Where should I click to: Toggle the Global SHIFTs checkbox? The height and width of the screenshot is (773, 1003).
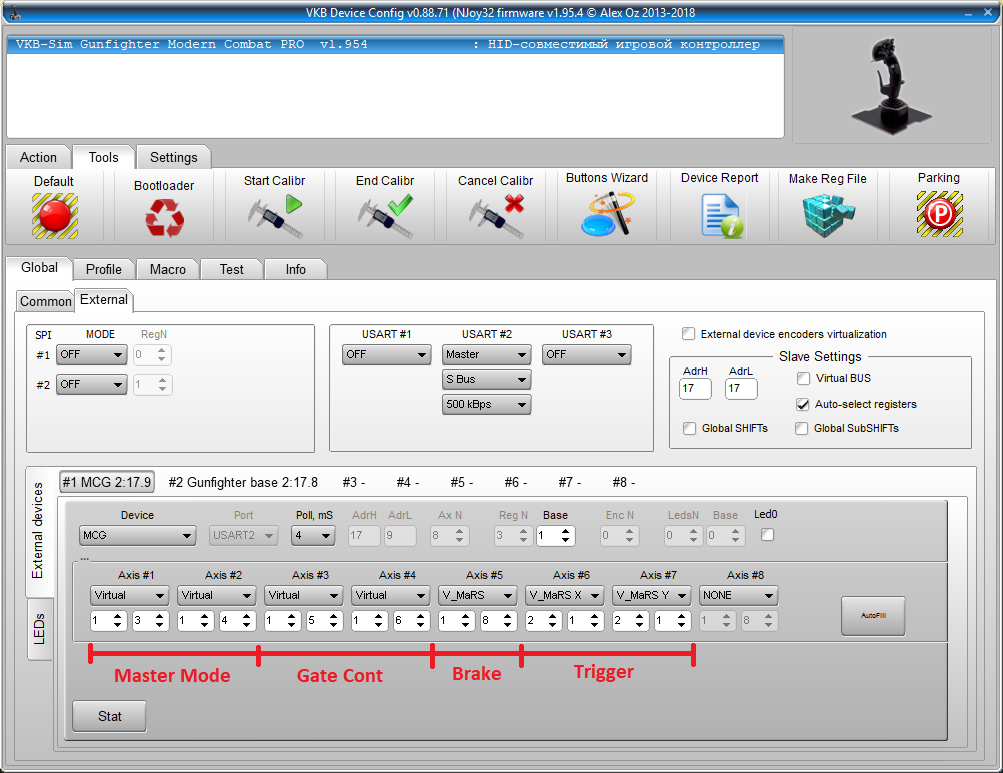[689, 429]
